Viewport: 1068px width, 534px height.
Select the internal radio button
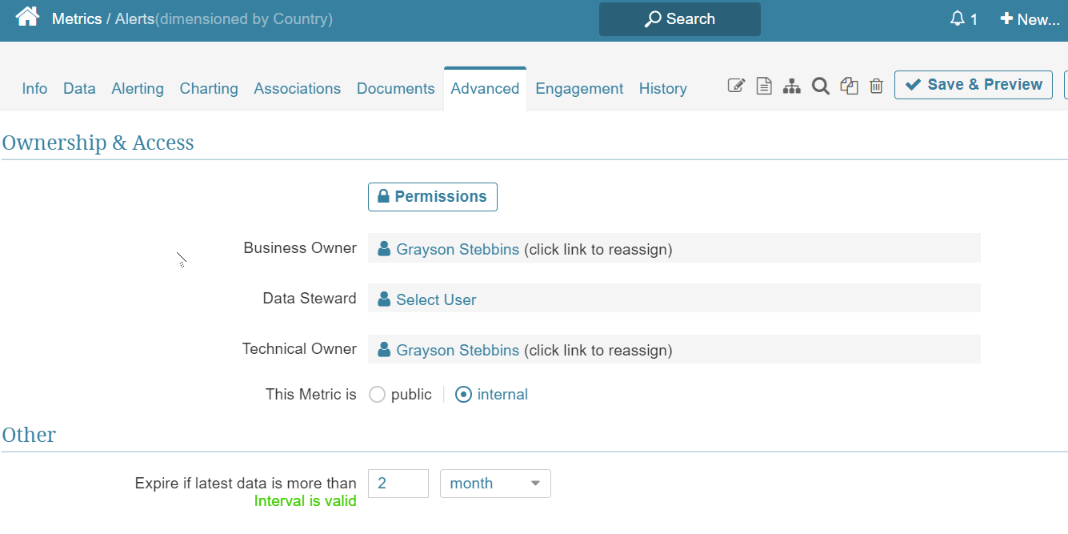click(463, 395)
